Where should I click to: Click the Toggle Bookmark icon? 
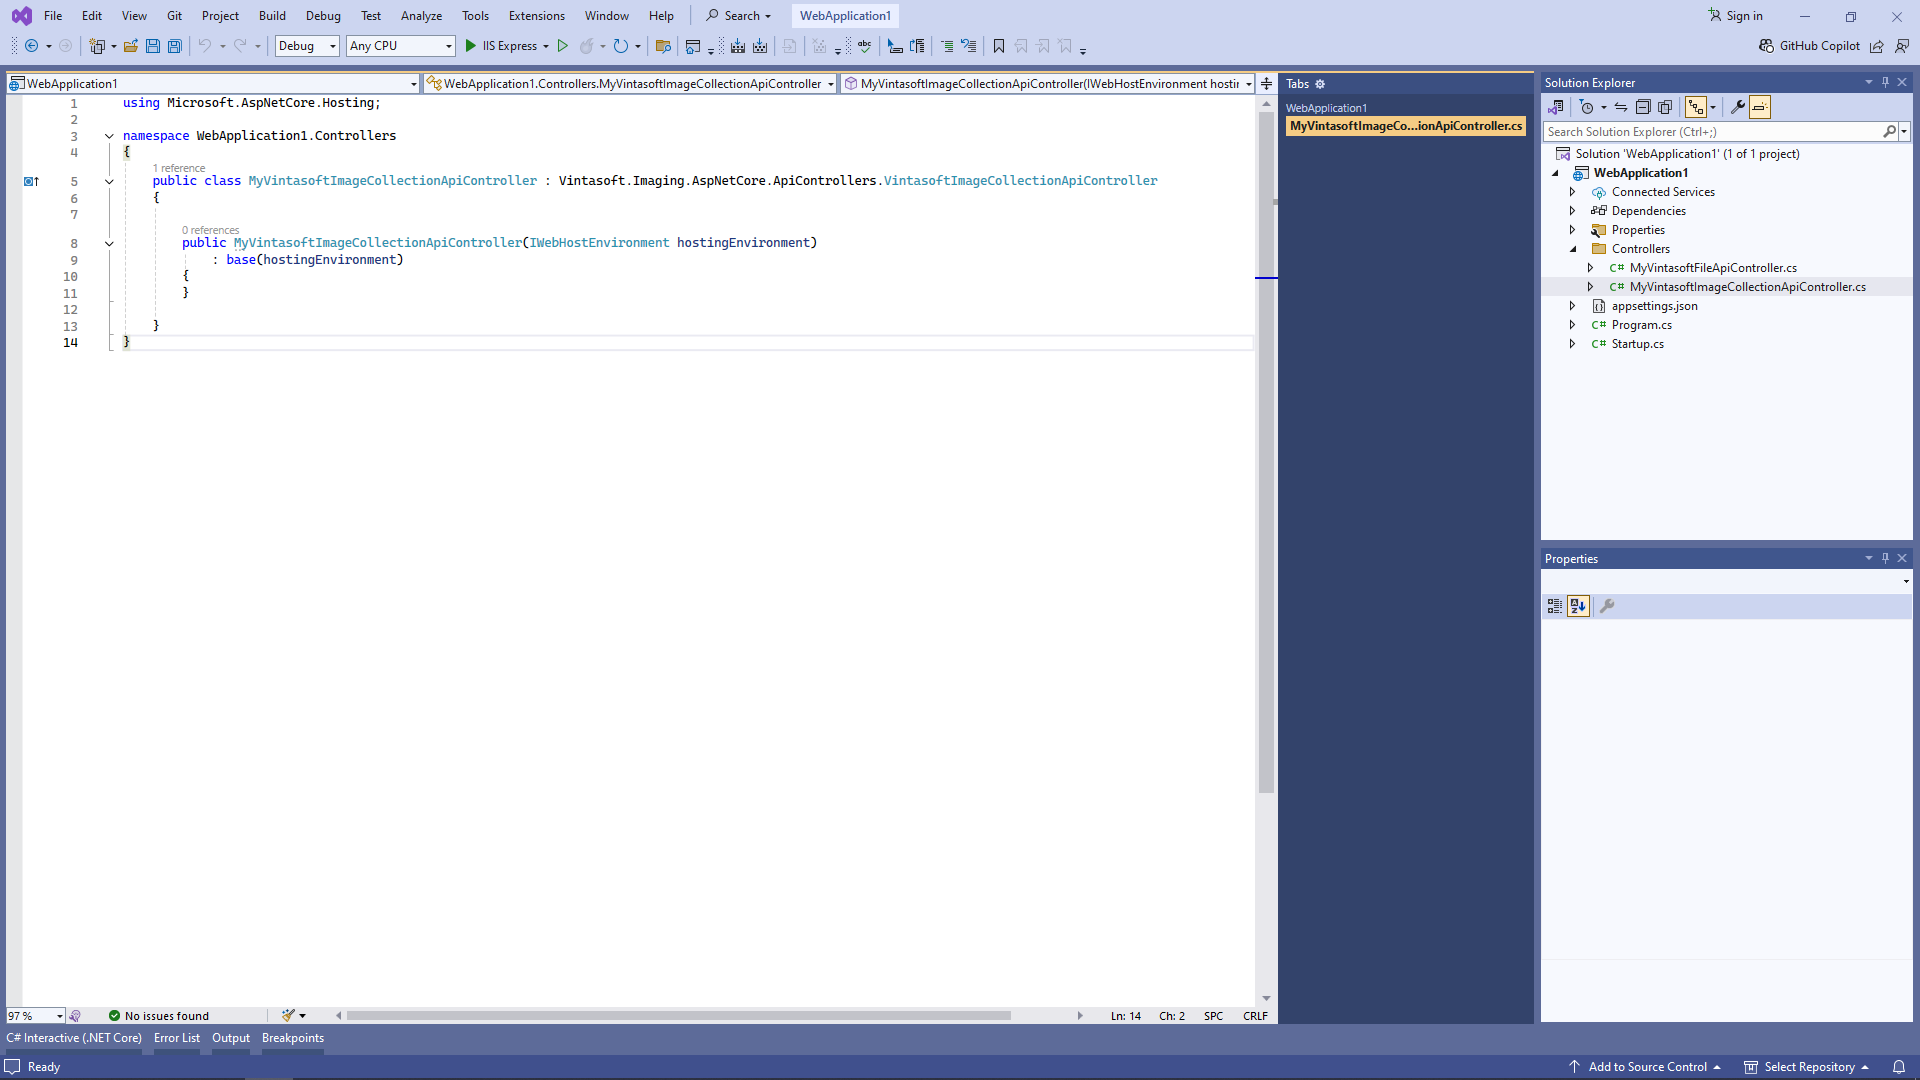pyautogui.click(x=998, y=46)
